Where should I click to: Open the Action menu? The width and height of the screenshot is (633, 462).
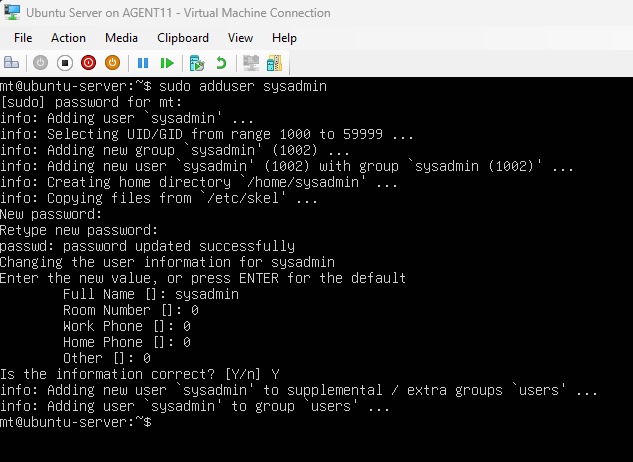point(68,38)
